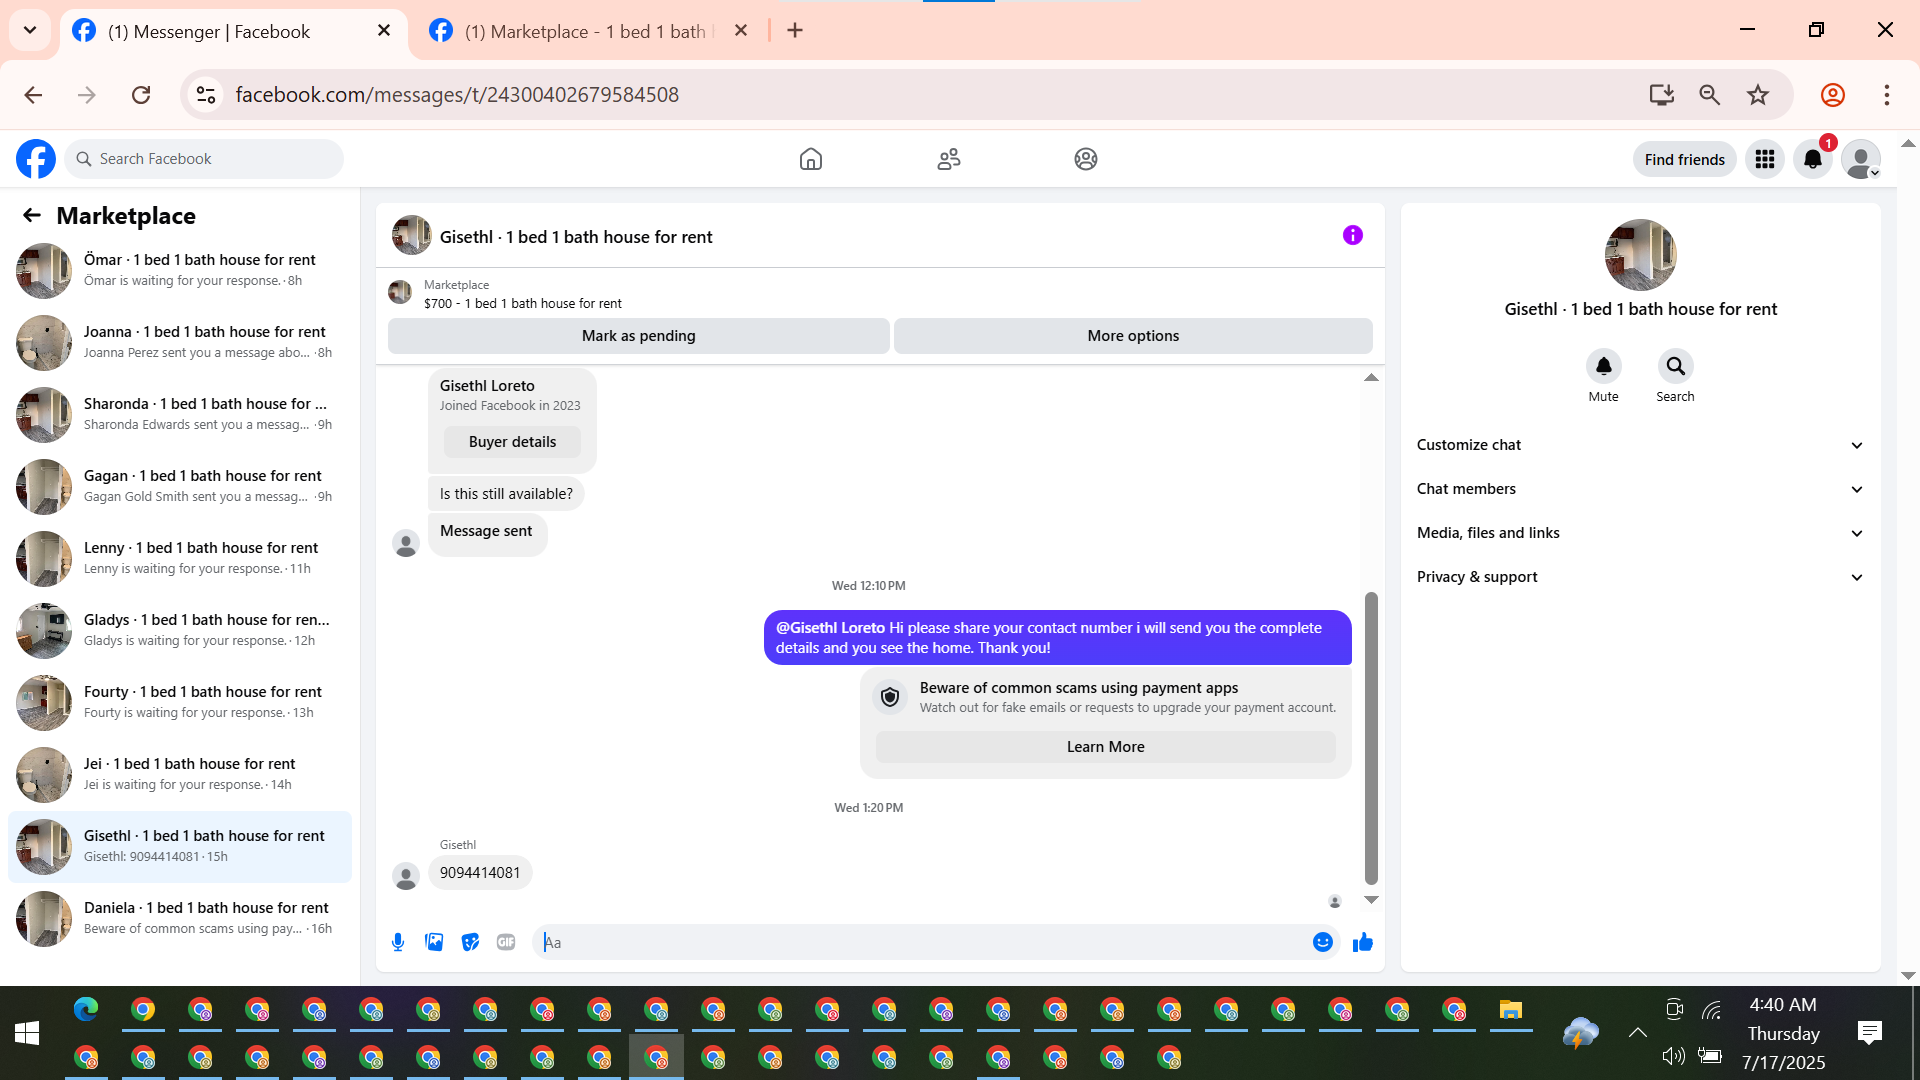Open the Facebook menu grid icon
Image resolution: width=1920 pixels, height=1080 pixels.
point(1764,159)
